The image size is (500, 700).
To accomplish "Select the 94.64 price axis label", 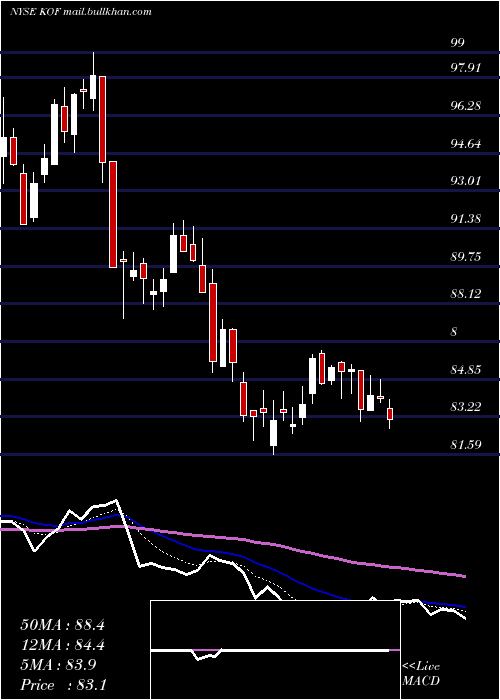I will [x=465, y=144].
